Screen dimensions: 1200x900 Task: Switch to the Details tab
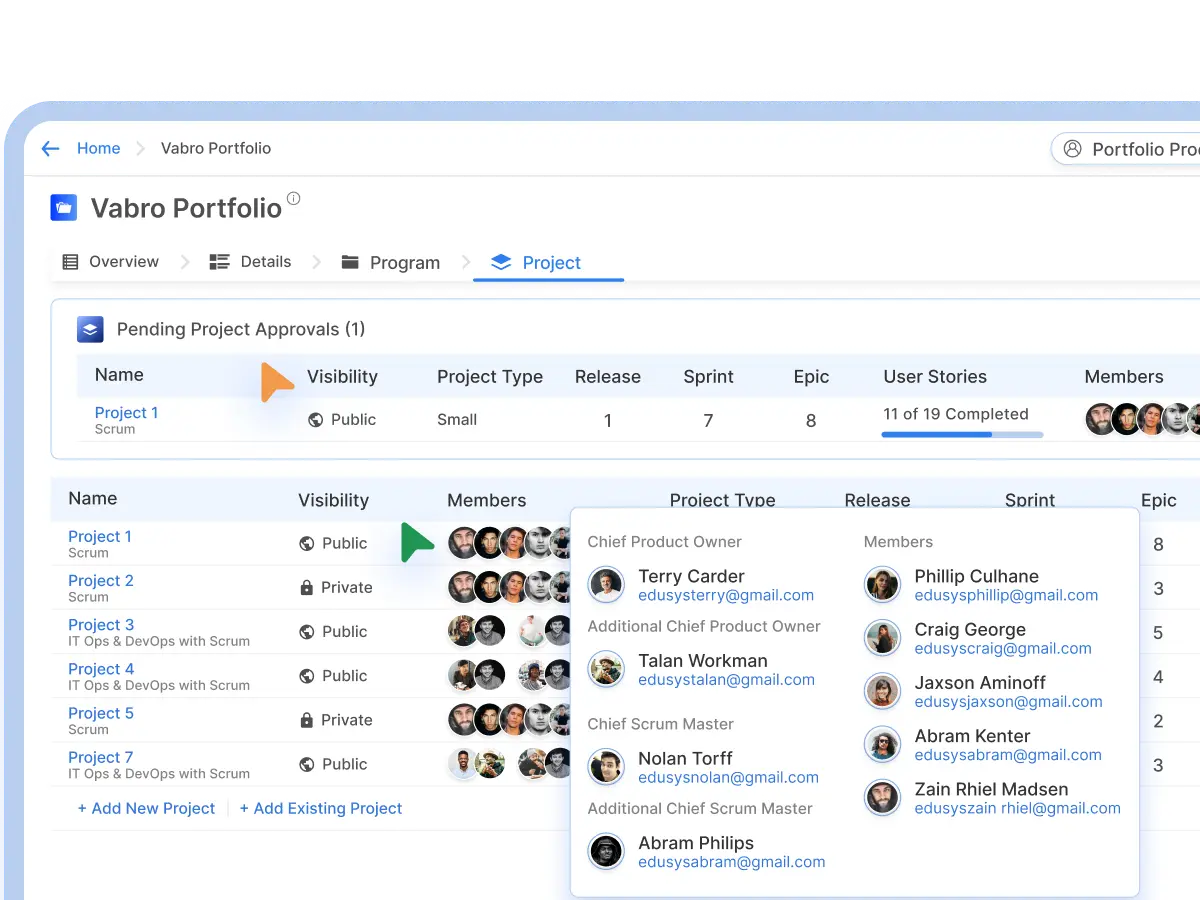pyautogui.click(x=250, y=262)
